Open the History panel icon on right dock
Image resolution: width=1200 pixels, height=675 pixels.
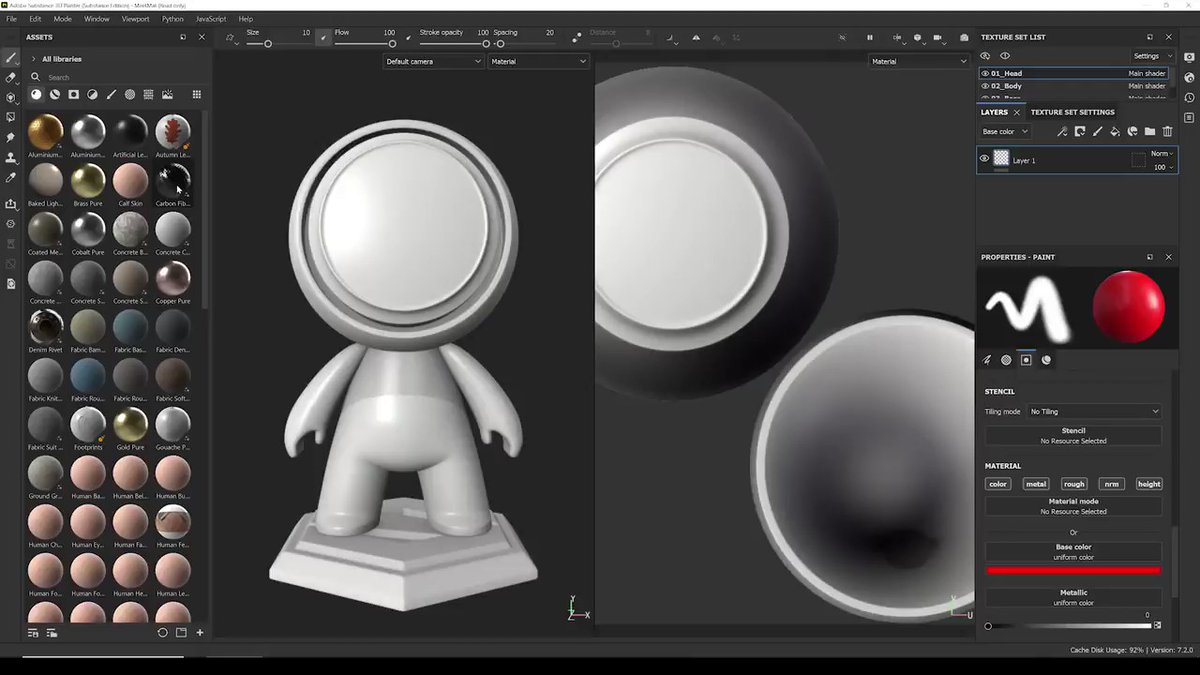click(x=1189, y=98)
